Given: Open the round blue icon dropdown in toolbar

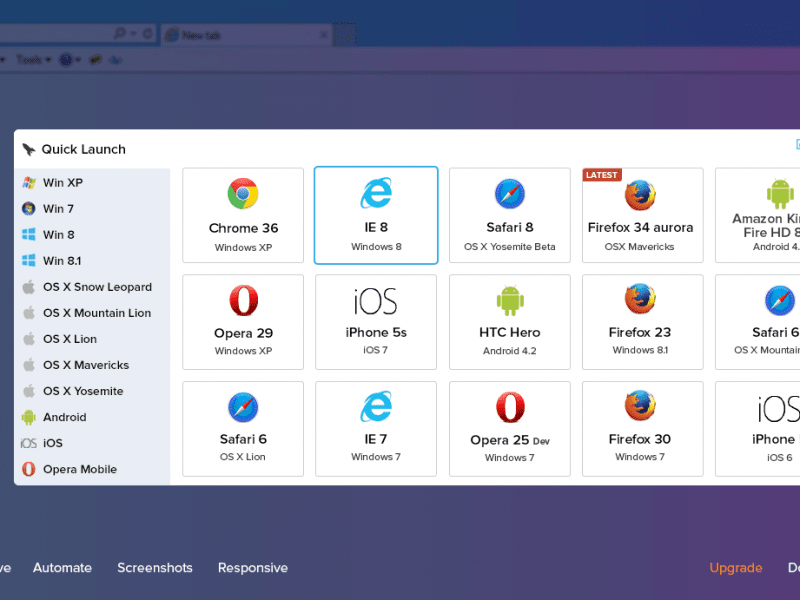Looking at the screenshot, I should click(69, 60).
